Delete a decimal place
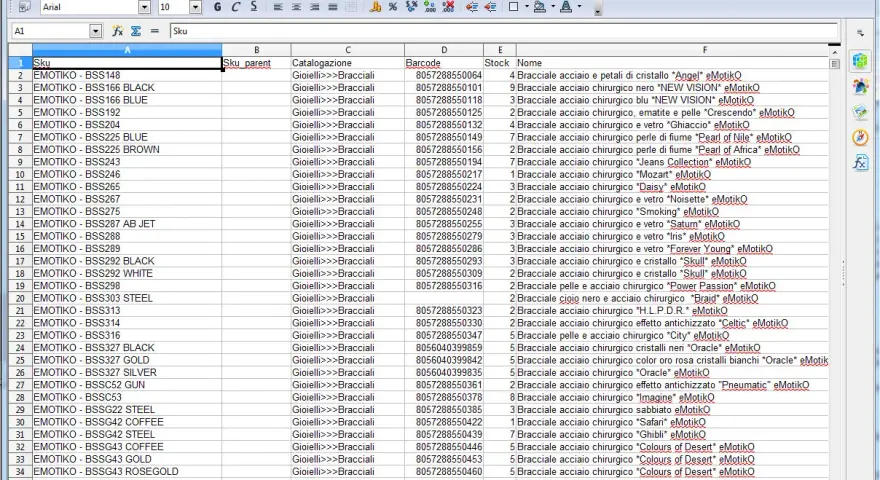 click(x=448, y=7)
